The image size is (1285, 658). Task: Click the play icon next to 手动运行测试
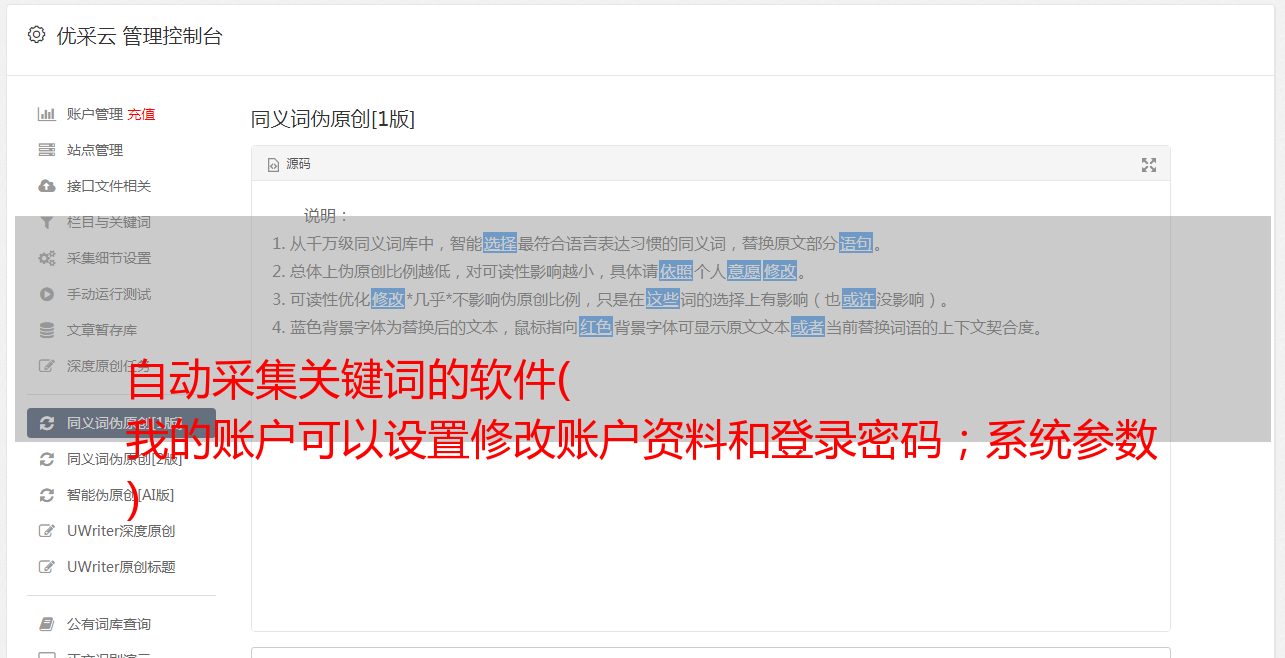[x=46, y=294]
